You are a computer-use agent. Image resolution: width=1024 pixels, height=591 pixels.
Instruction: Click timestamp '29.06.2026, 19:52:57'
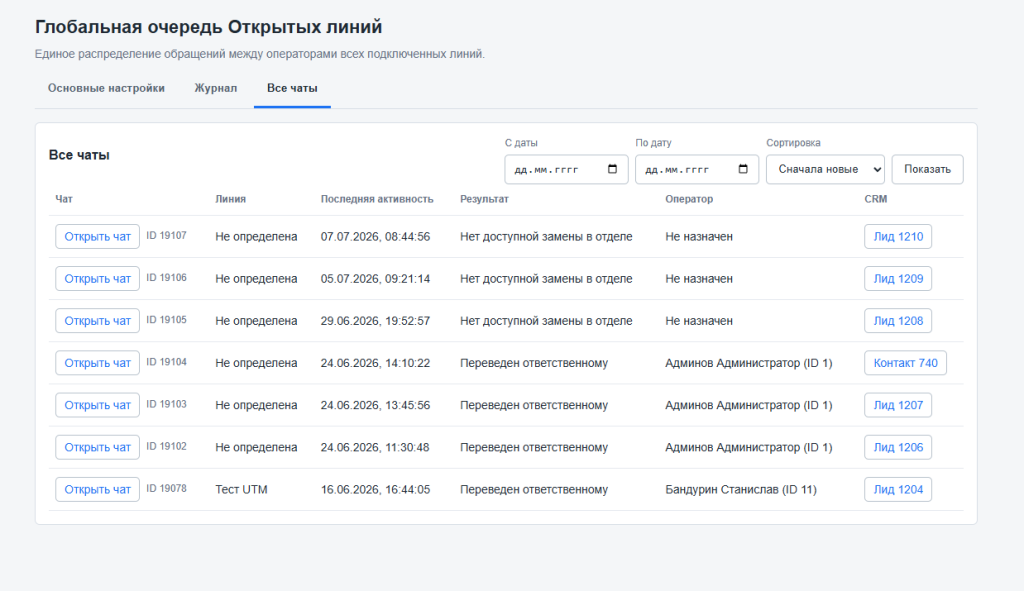coord(376,321)
